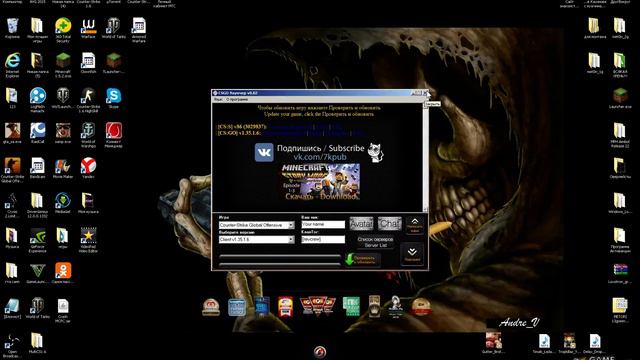Expand the game selection dropdown
Viewport: 640px width, 360px height.
coord(291,225)
